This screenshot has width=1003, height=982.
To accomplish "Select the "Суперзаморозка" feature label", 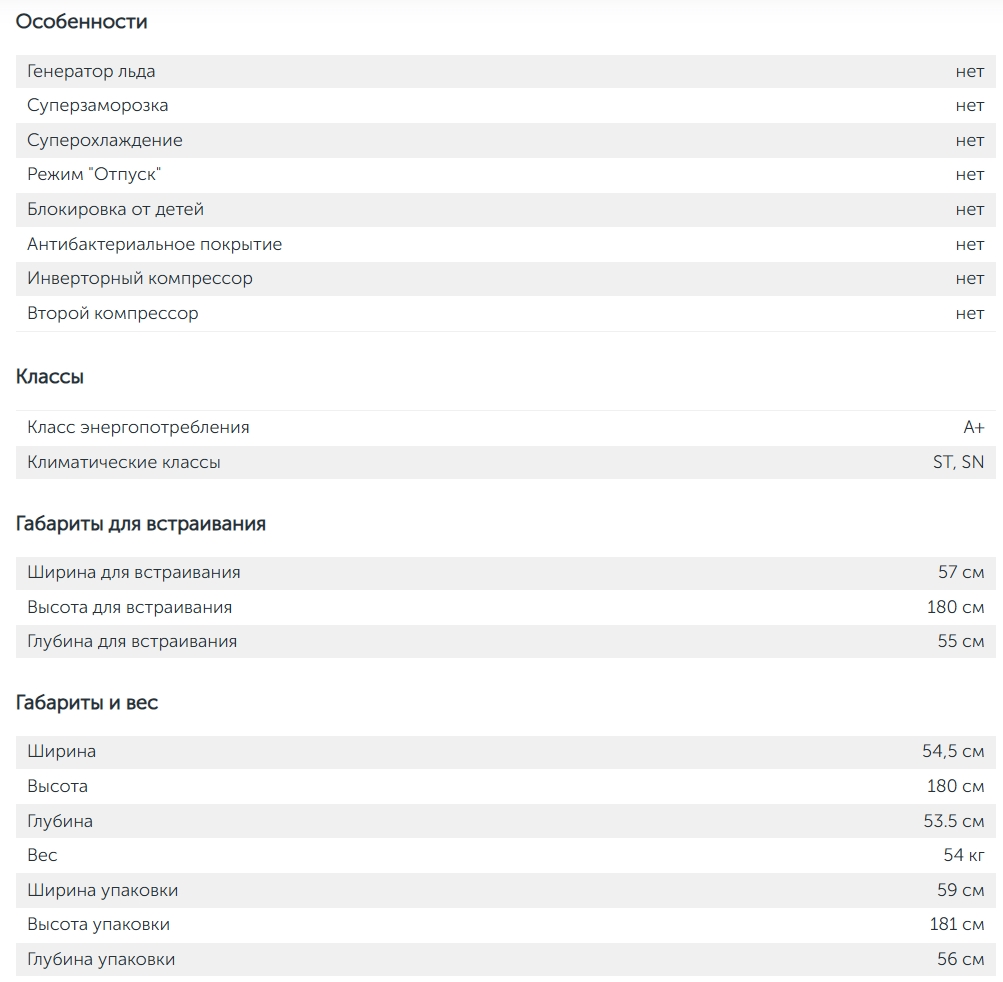I will coord(98,105).
